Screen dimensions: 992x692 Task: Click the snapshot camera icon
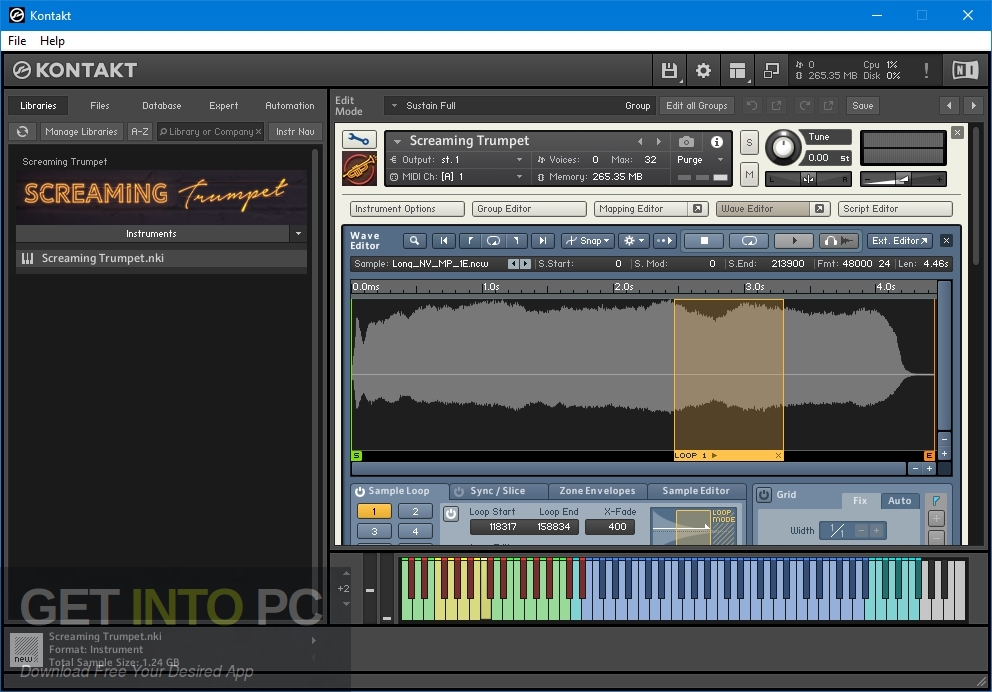686,142
